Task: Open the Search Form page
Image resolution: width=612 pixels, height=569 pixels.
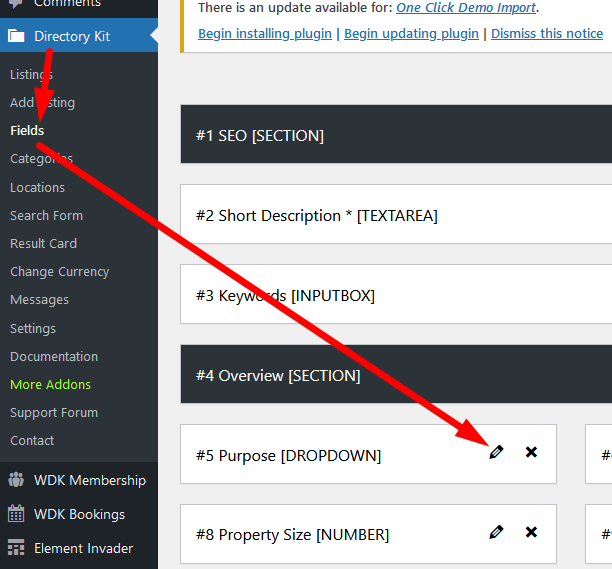Action: (46, 215)
